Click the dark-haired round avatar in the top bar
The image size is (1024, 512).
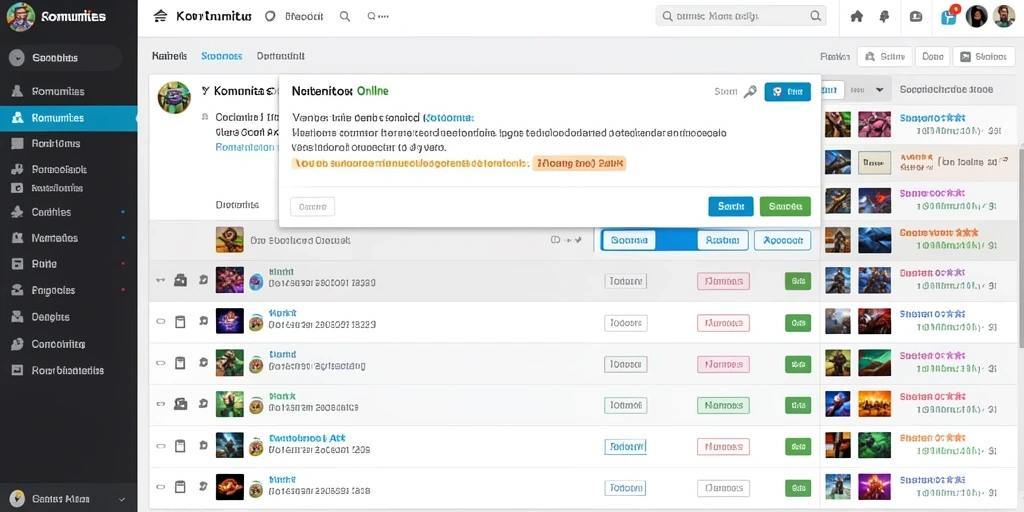[x=976, y=16]
